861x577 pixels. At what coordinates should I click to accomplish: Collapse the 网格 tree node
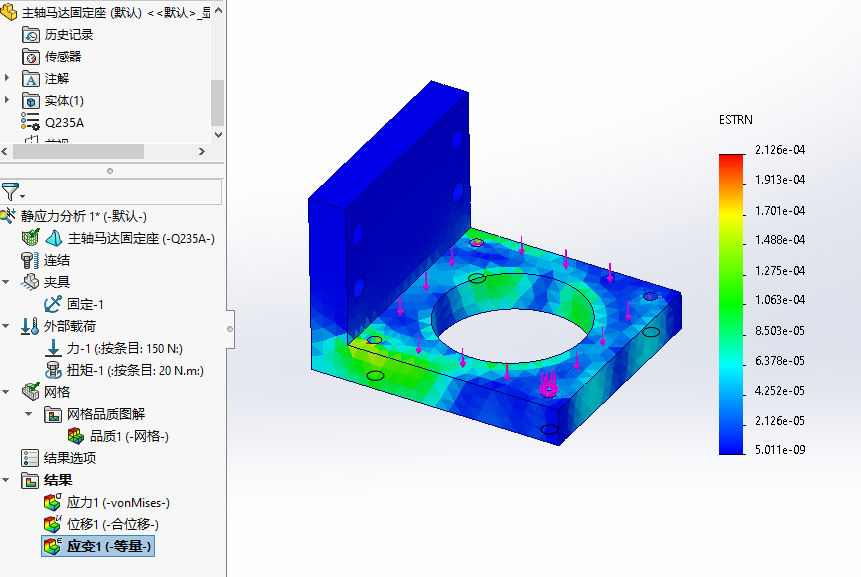6,391
